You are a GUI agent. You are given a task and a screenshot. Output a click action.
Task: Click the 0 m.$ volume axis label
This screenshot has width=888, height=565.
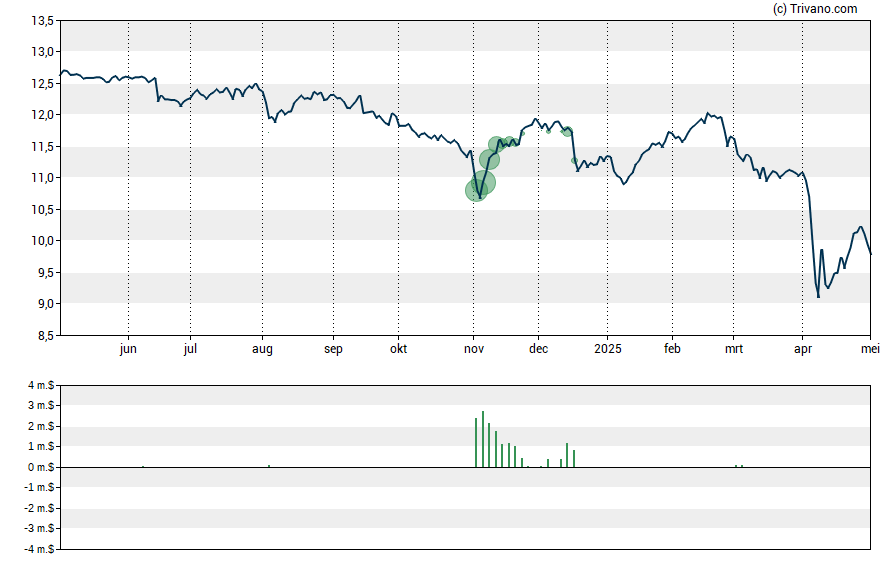point(41,467)
